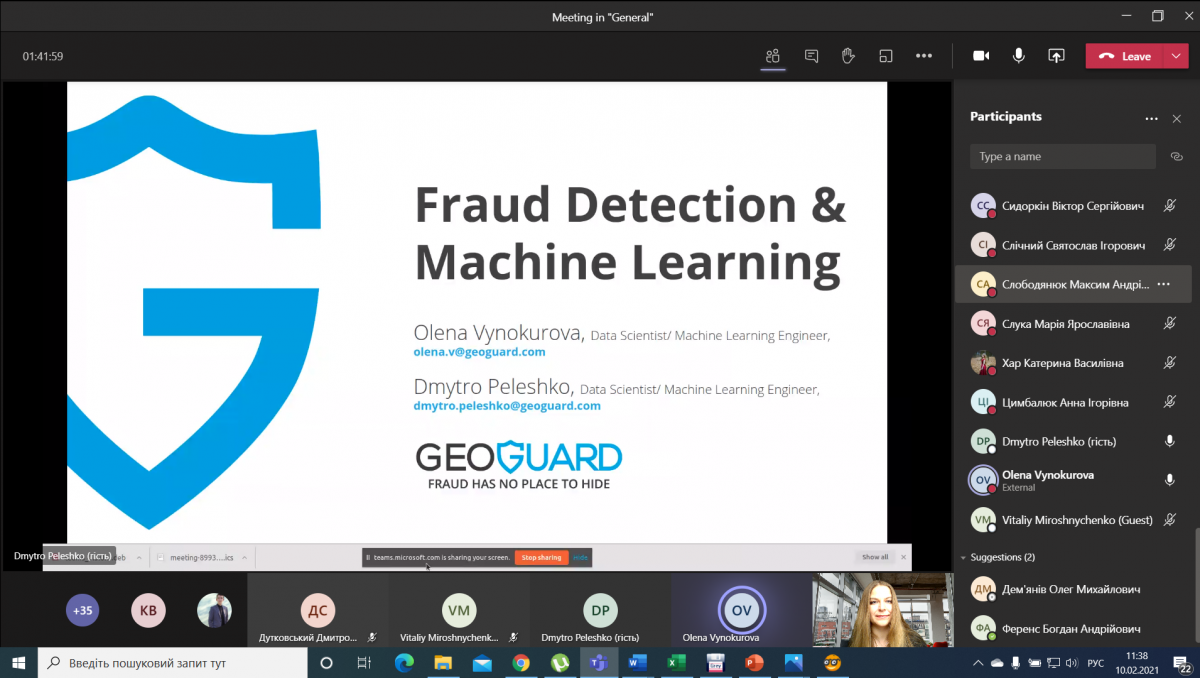Toggle the camera on or off
The image size is (1200, 678).
981,56
